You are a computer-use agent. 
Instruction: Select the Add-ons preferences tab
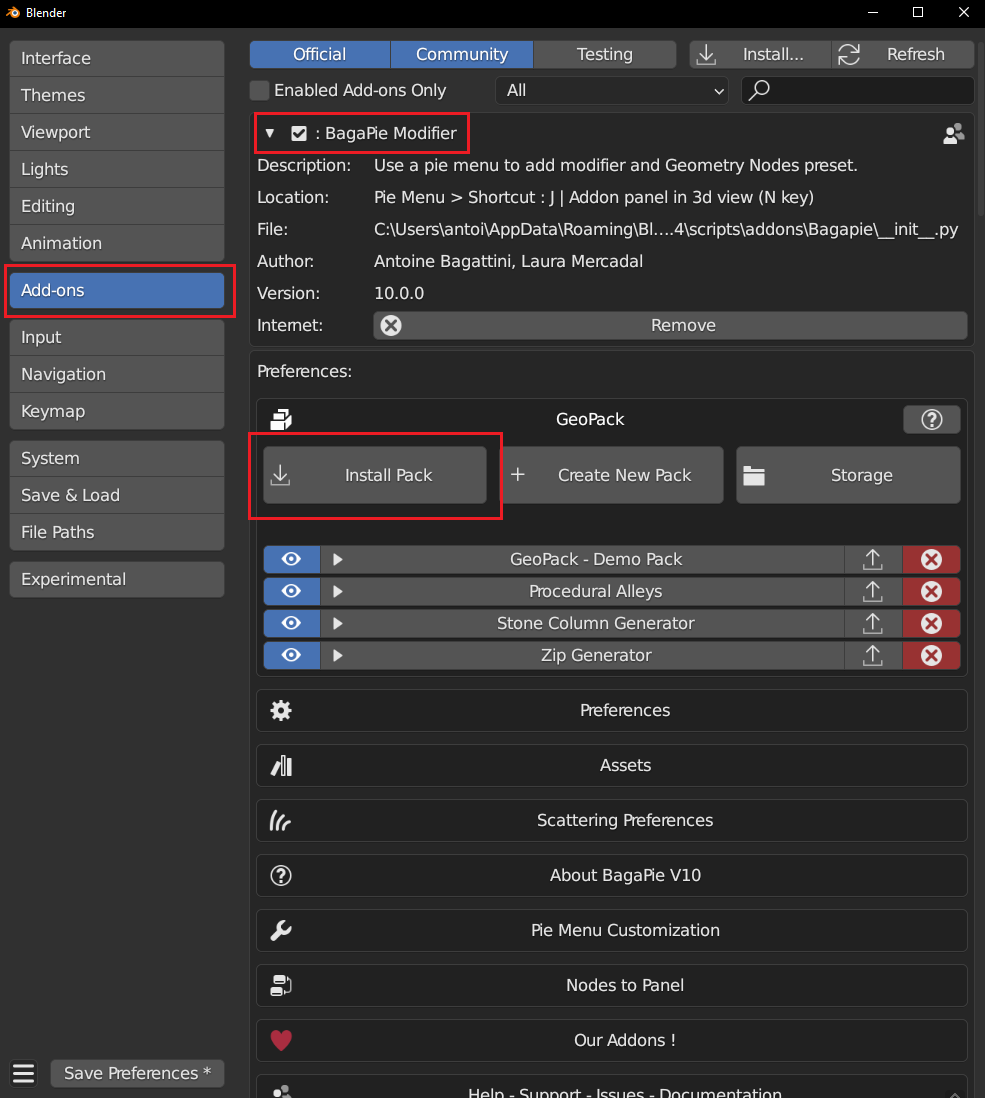click(117, 291)
